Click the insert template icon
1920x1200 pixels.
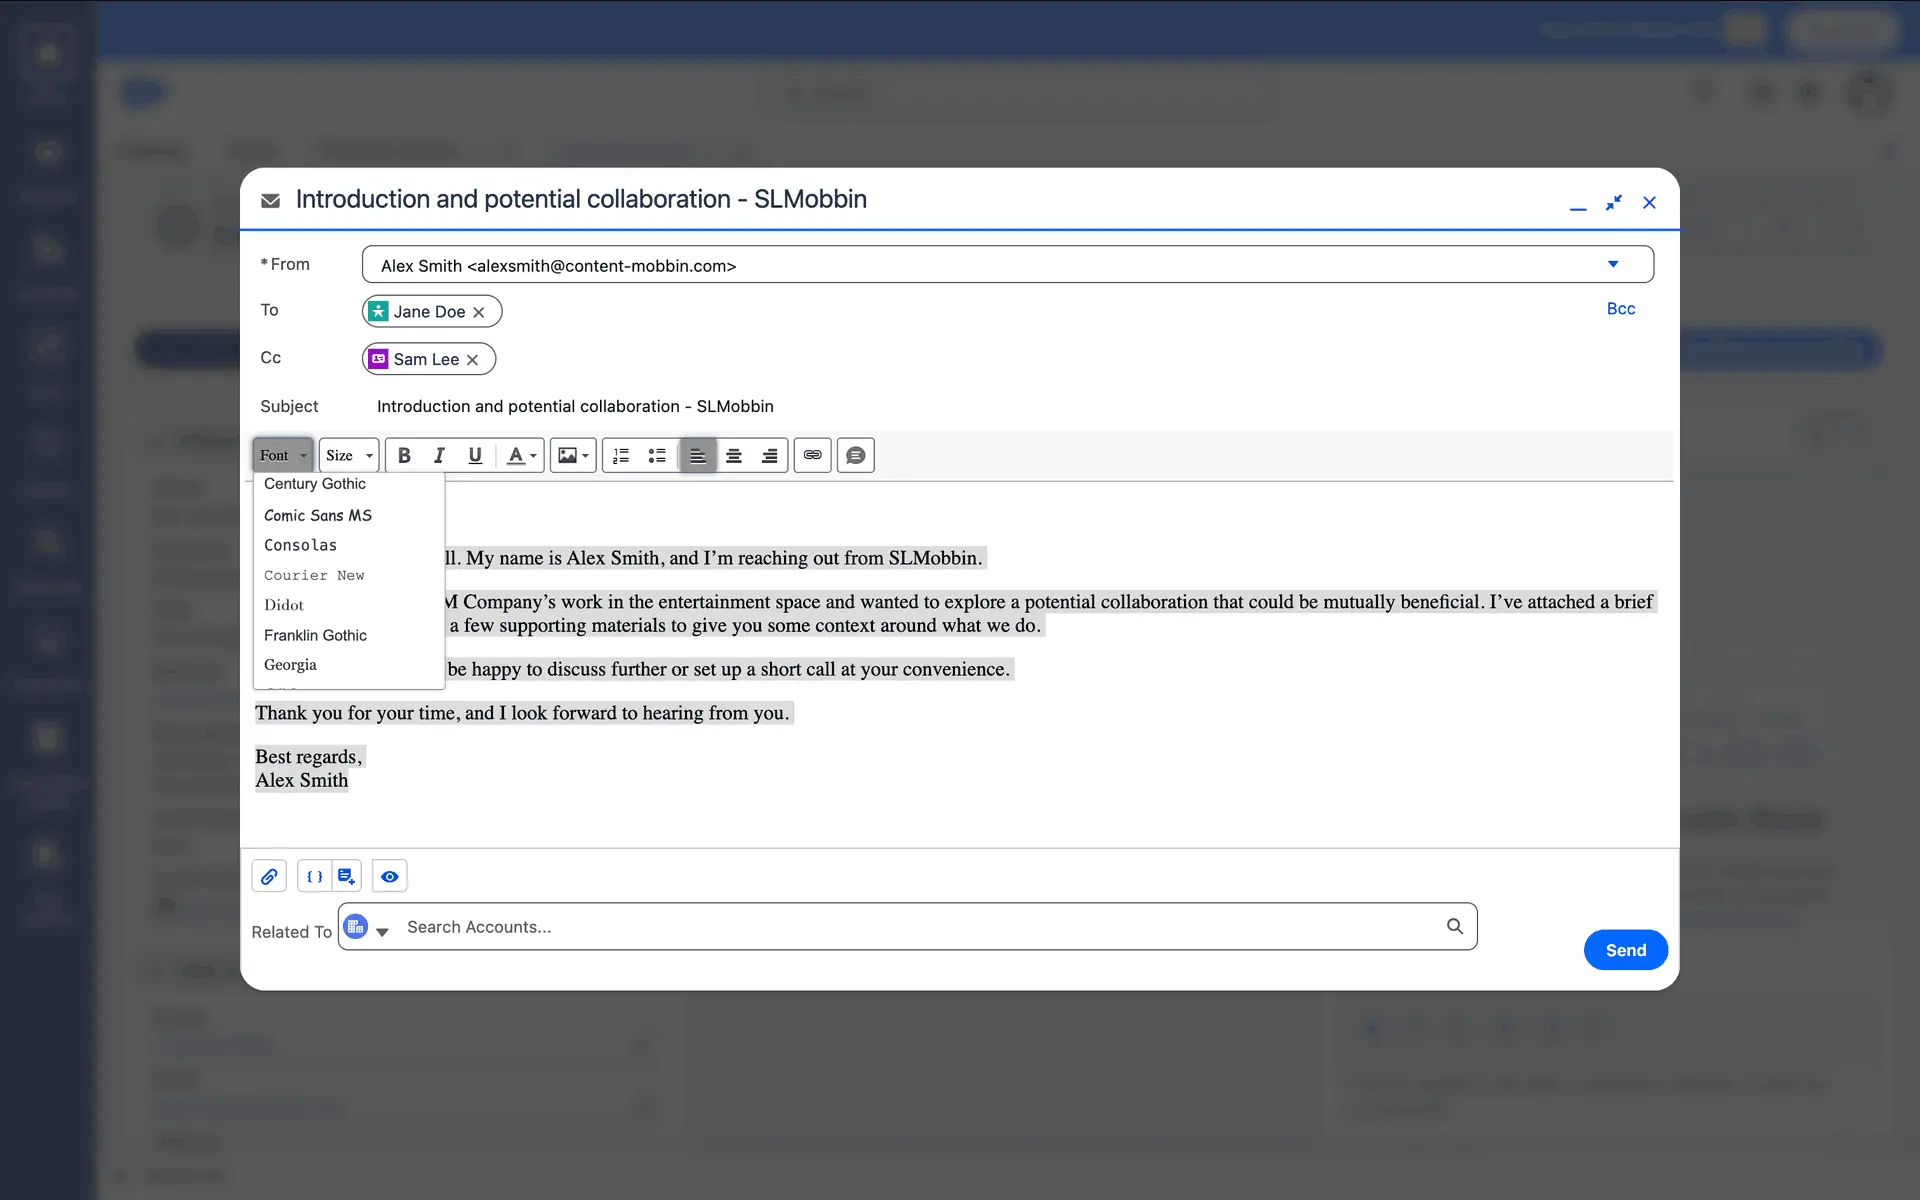pos(346,877)
